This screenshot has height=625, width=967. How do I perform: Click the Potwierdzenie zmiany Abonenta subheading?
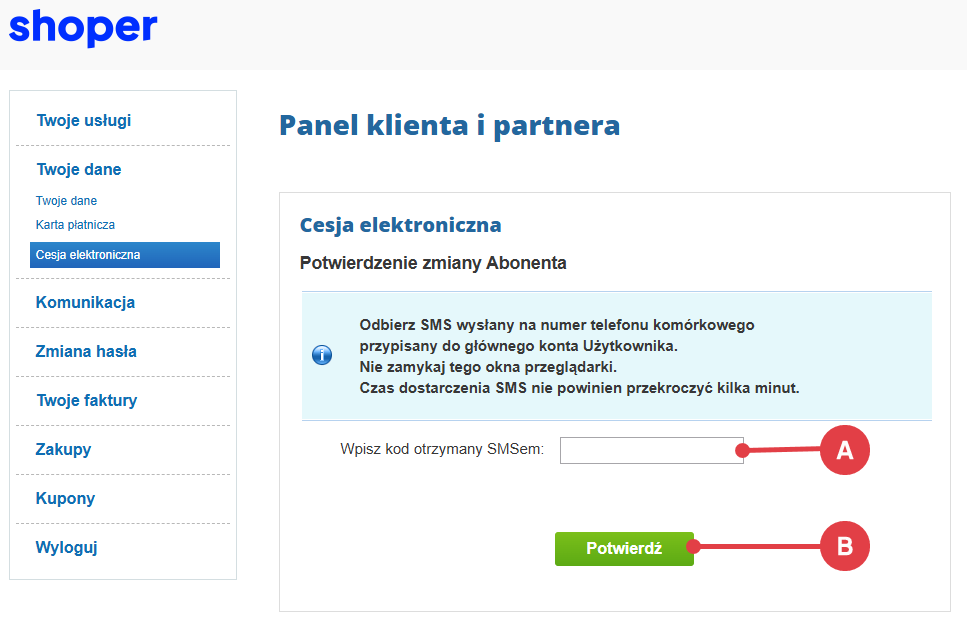click(433, 264)
